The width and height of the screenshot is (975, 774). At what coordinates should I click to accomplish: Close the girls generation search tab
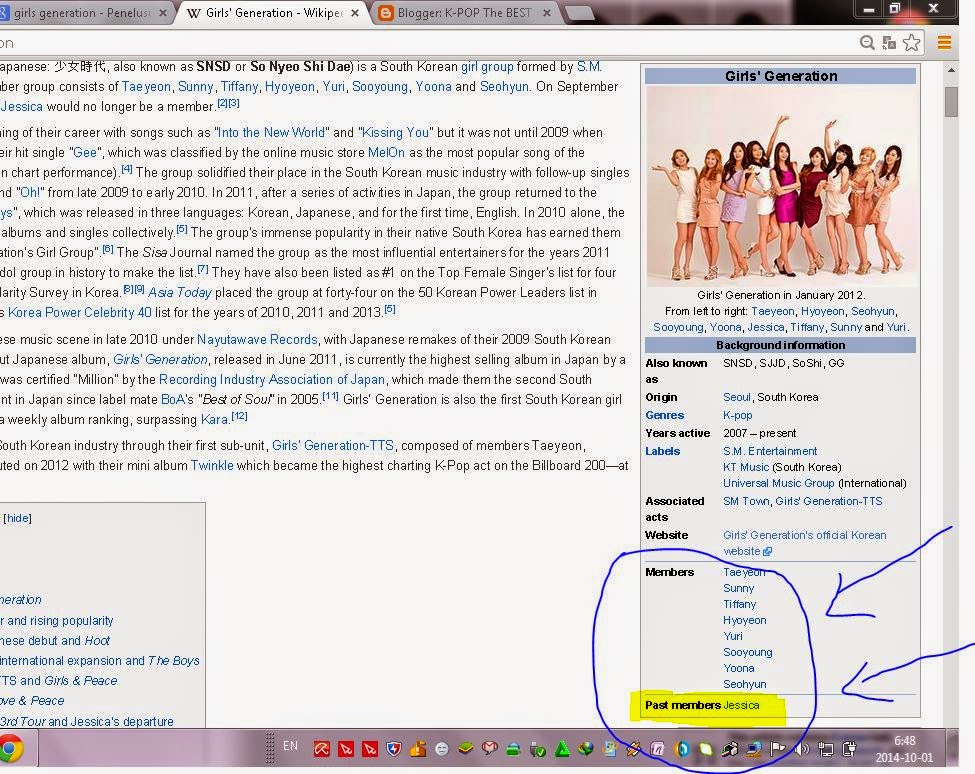pos(163,13)
